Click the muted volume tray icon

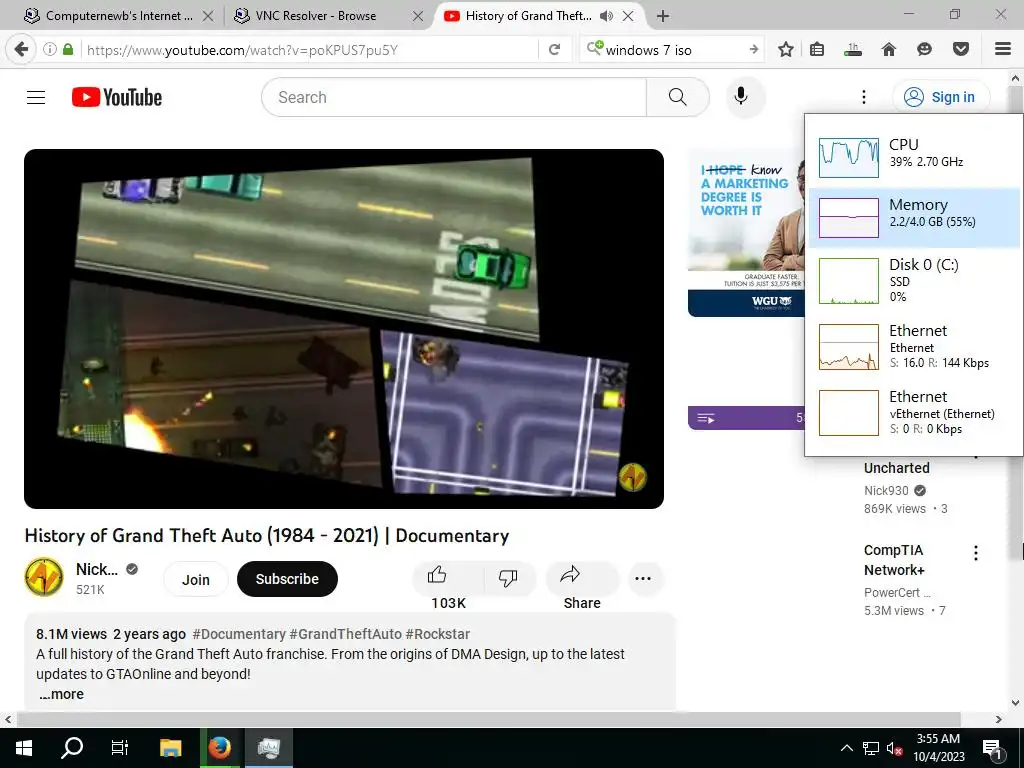(894, 748)
